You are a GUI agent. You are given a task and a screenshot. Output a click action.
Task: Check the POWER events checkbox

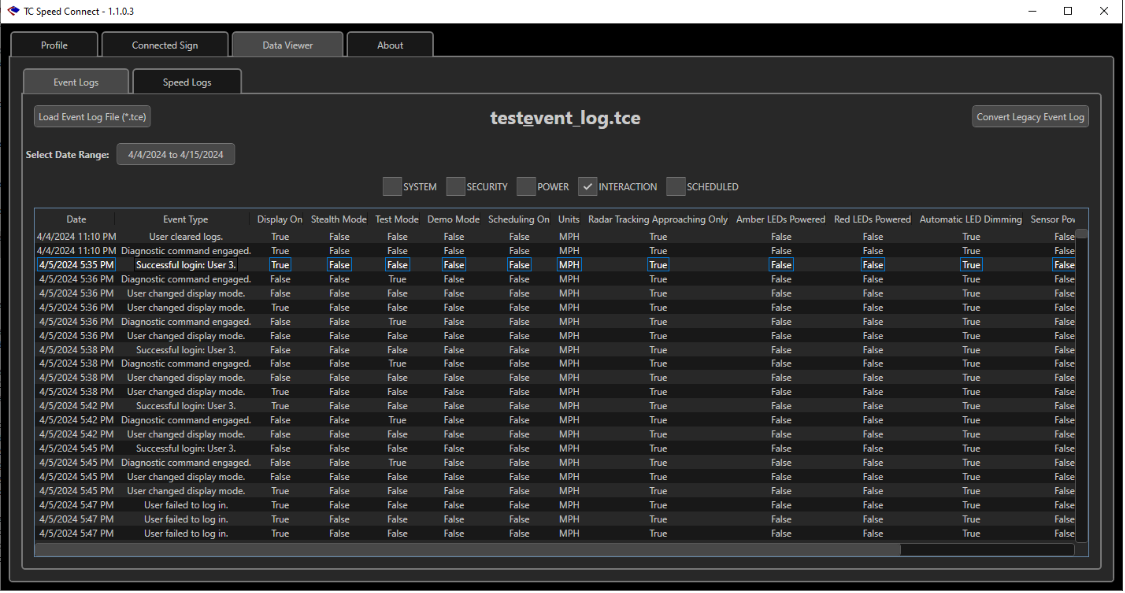pos(526,187)
